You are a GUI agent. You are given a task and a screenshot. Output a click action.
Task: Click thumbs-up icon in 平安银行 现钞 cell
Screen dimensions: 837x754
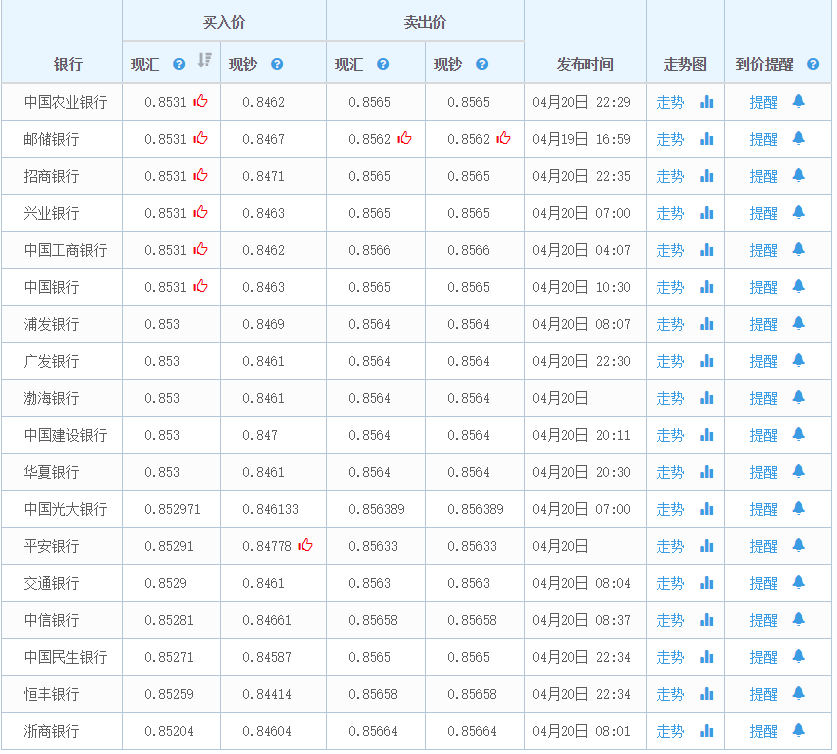coord(305,545)
